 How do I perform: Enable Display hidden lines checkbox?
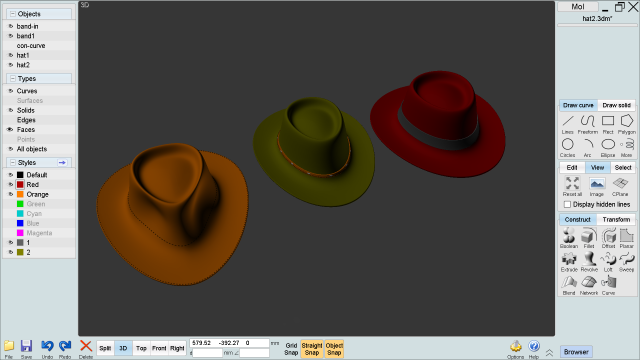567,204
